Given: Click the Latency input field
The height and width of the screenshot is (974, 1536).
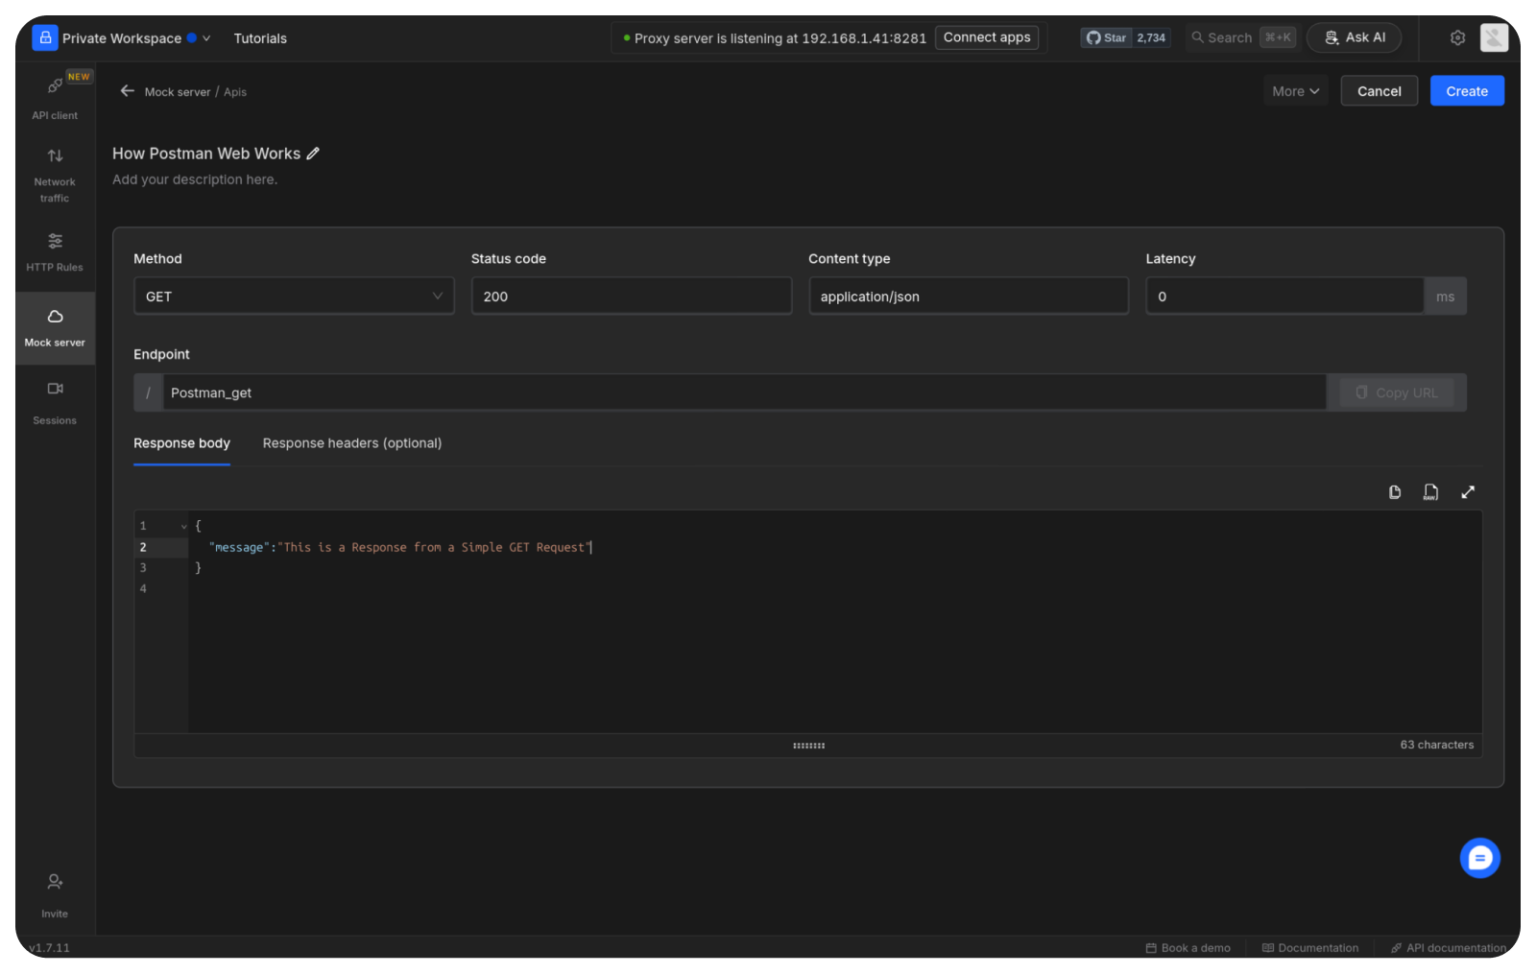Looking at the screenshot, I should [x=1285, y=296].
